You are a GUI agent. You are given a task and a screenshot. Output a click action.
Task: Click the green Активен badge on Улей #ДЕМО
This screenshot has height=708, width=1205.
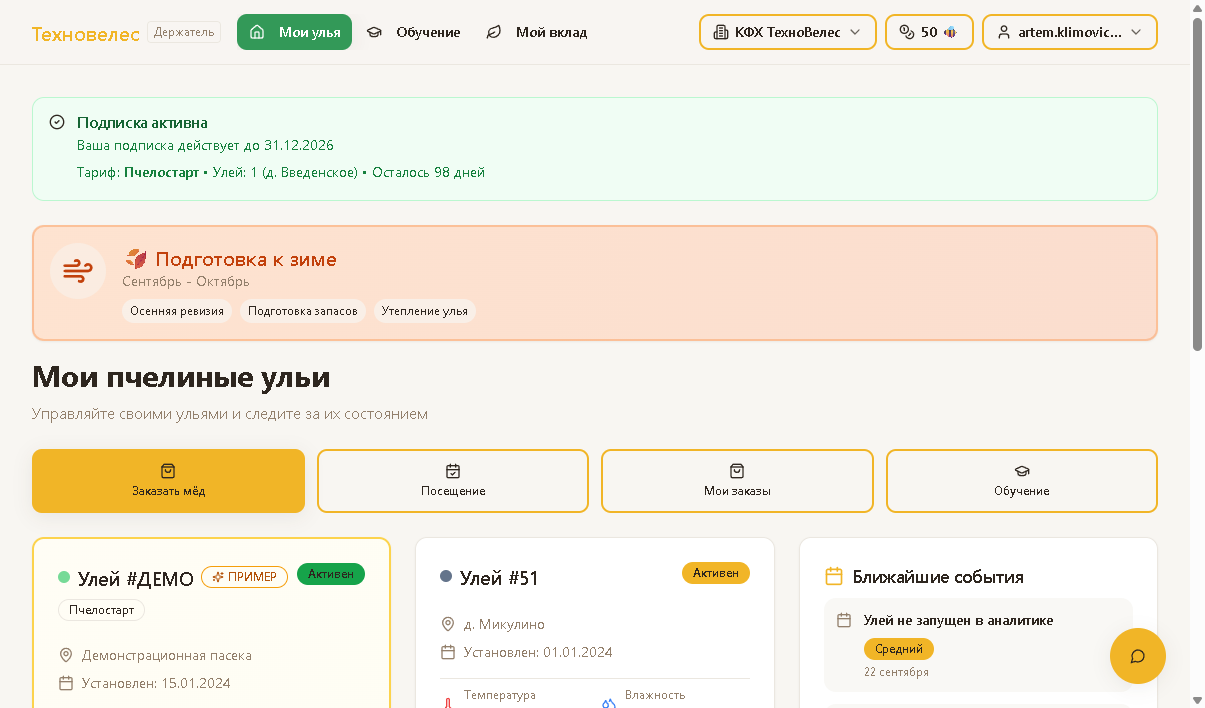tap(331, 574)
